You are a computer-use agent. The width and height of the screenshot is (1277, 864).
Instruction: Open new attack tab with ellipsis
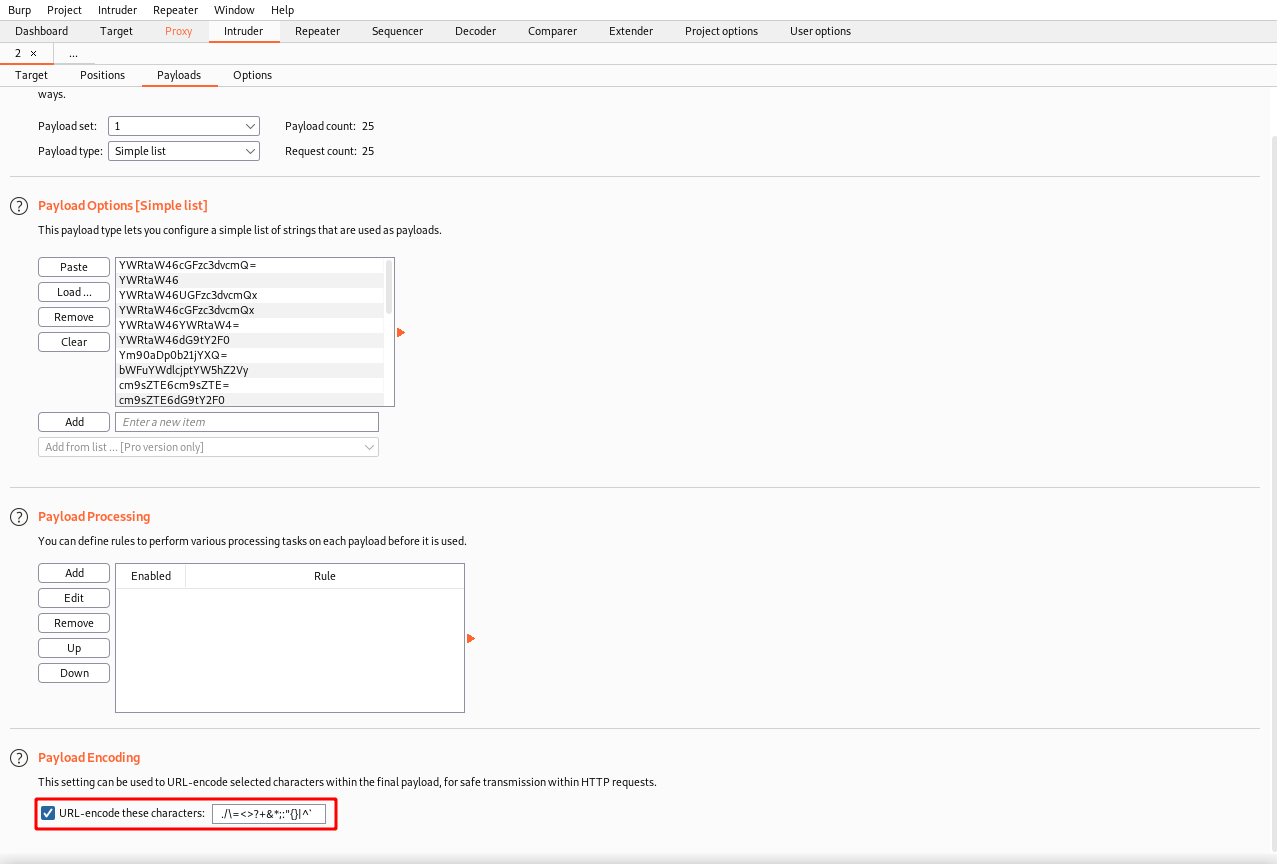click(x=73, y=53)
